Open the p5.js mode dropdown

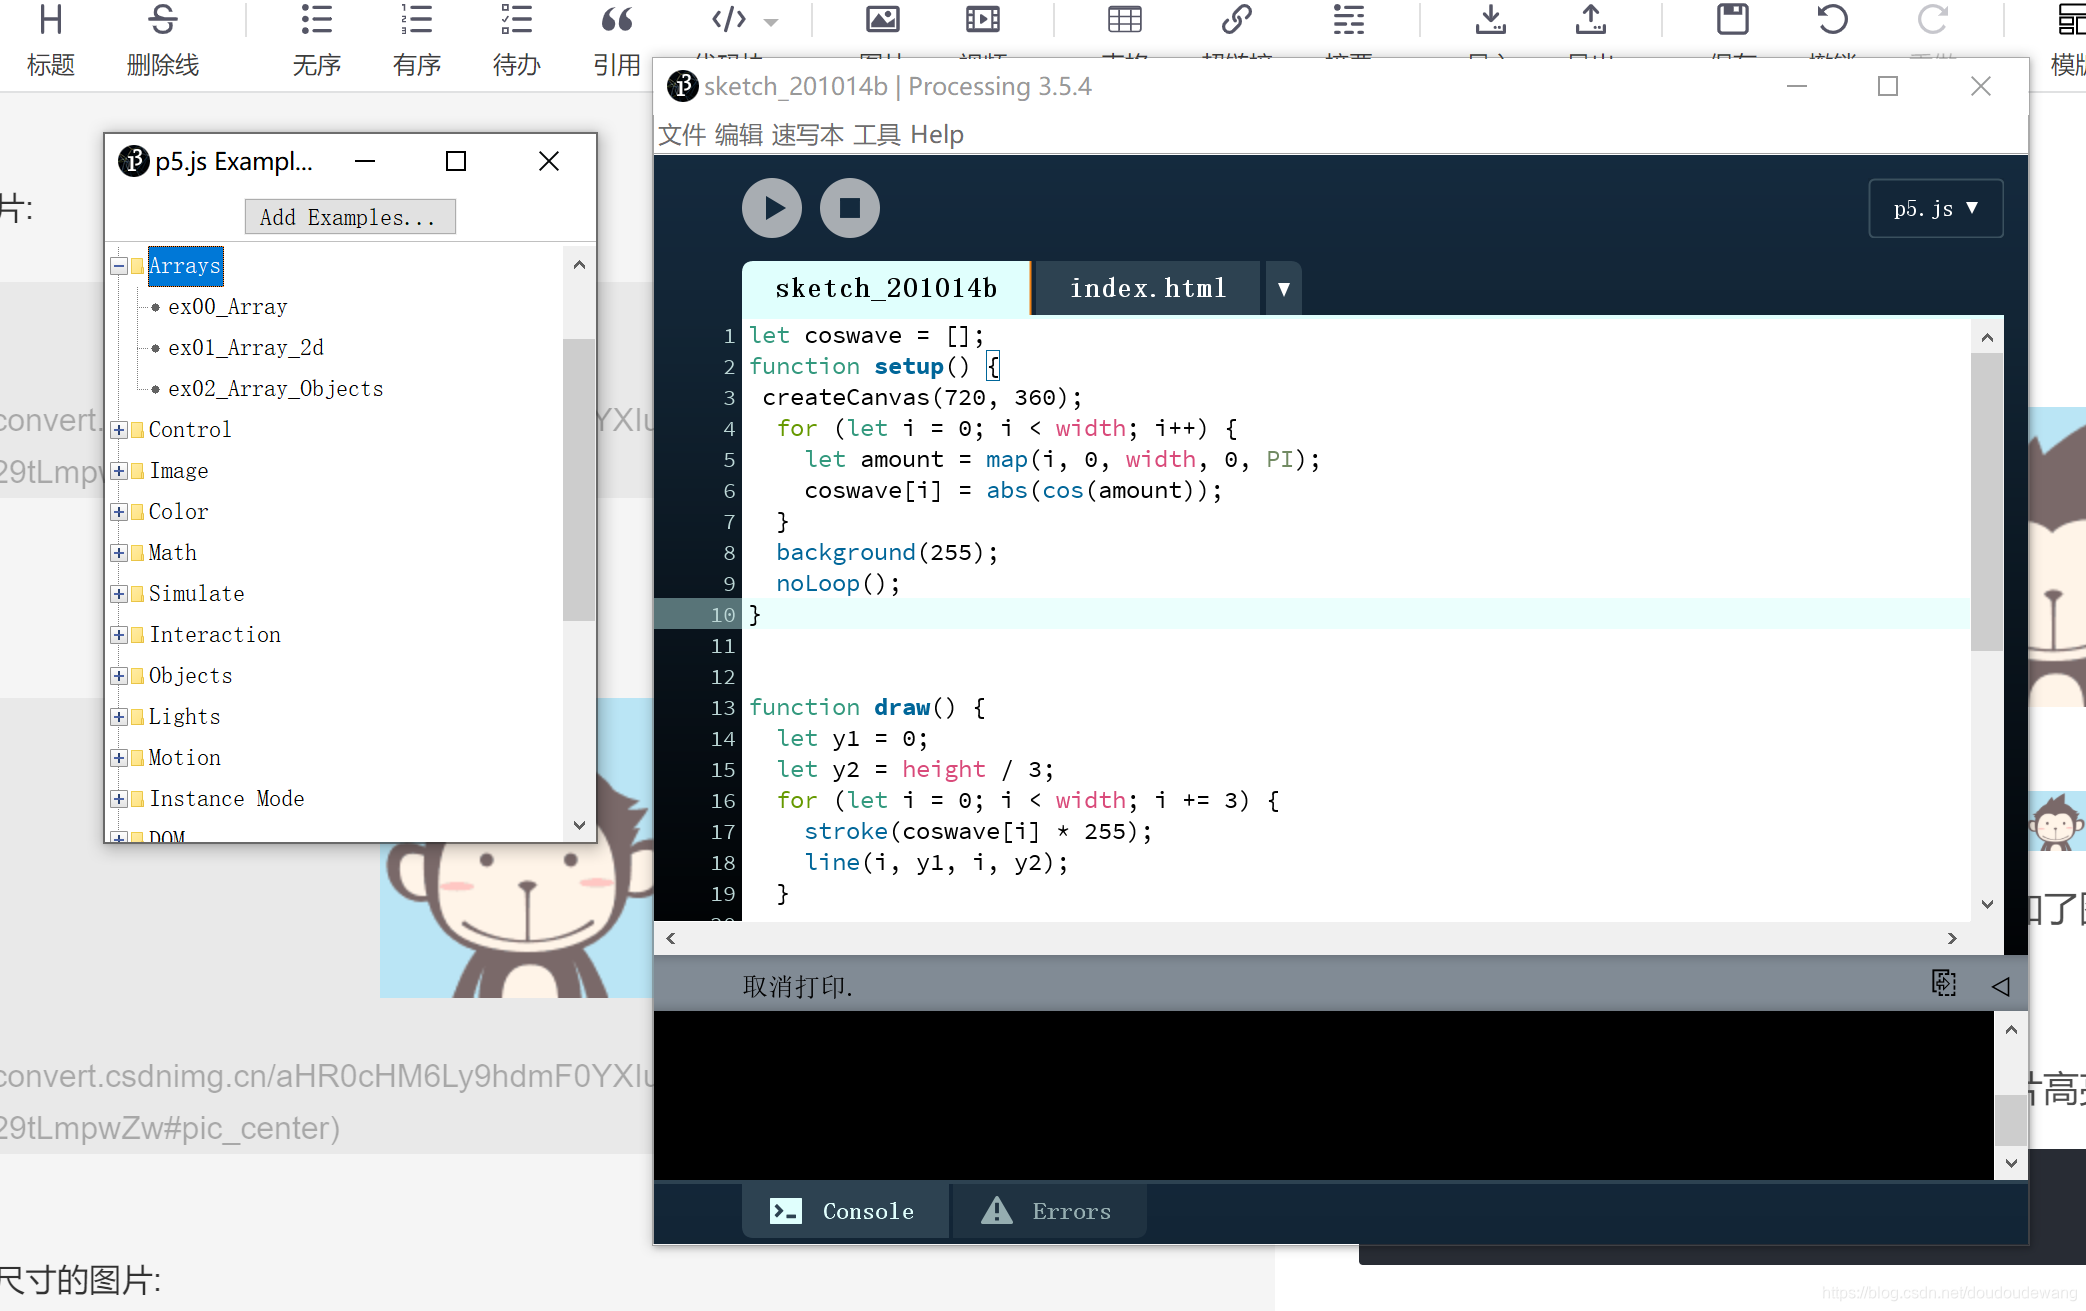pos(1935,208)
